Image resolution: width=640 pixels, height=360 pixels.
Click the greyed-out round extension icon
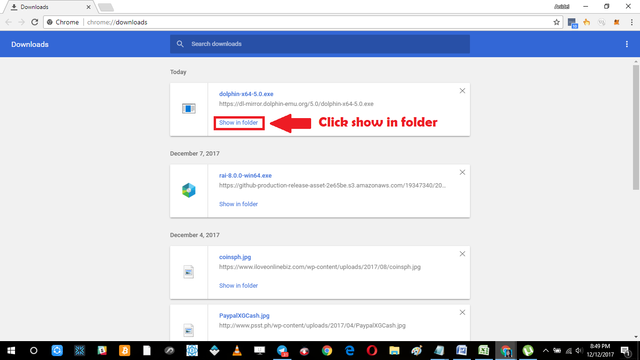click(x=601, y=22)
